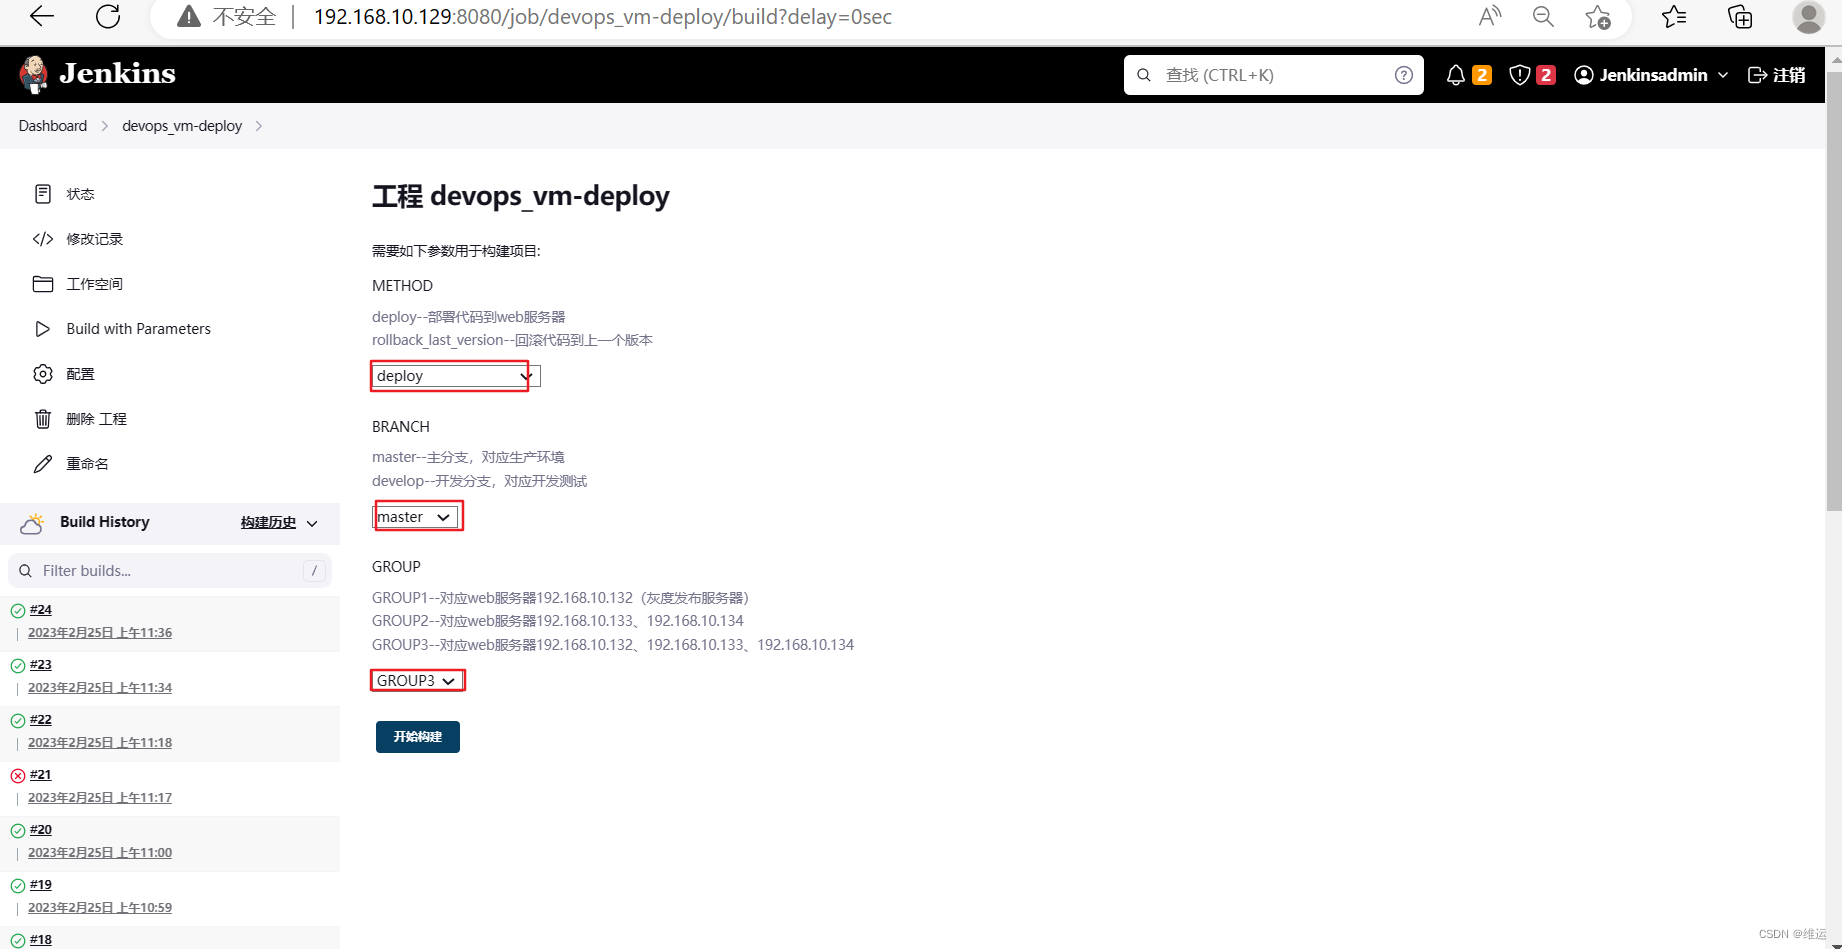Expand Jenkinsadmin user menu chevron
The height and width of the screenshot is (949, 1842).
tap(1723, 75)
